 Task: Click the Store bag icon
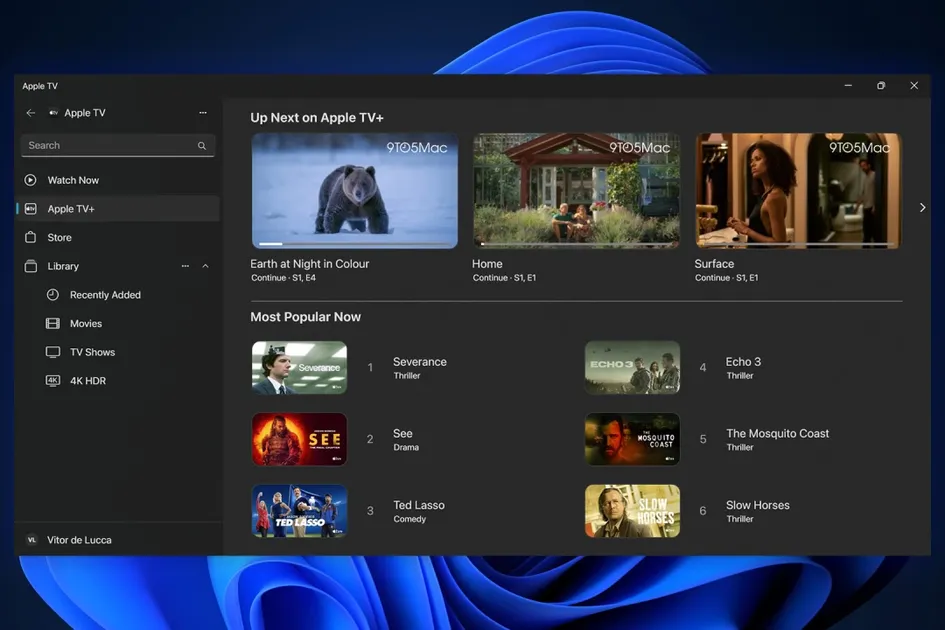(x=31, y=237)
